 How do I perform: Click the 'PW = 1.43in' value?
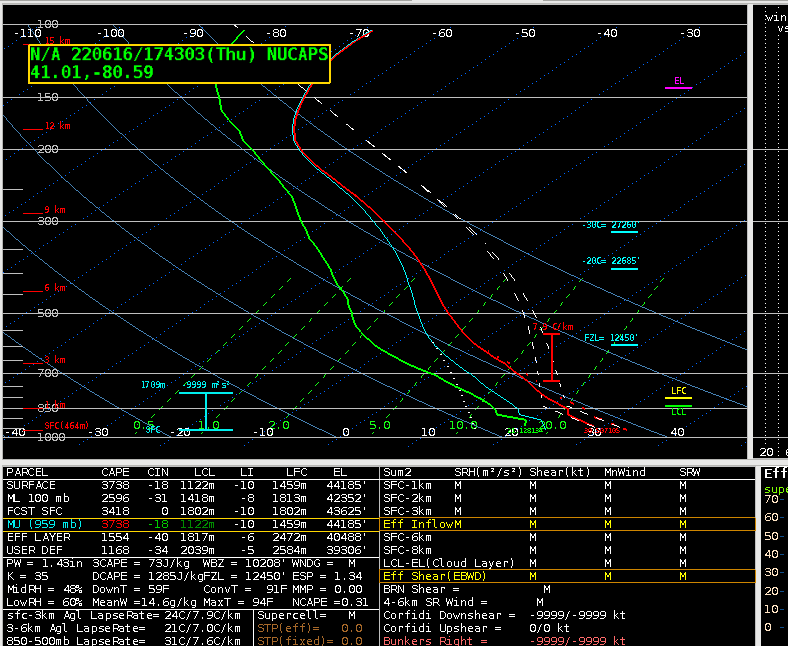[44, 564]
